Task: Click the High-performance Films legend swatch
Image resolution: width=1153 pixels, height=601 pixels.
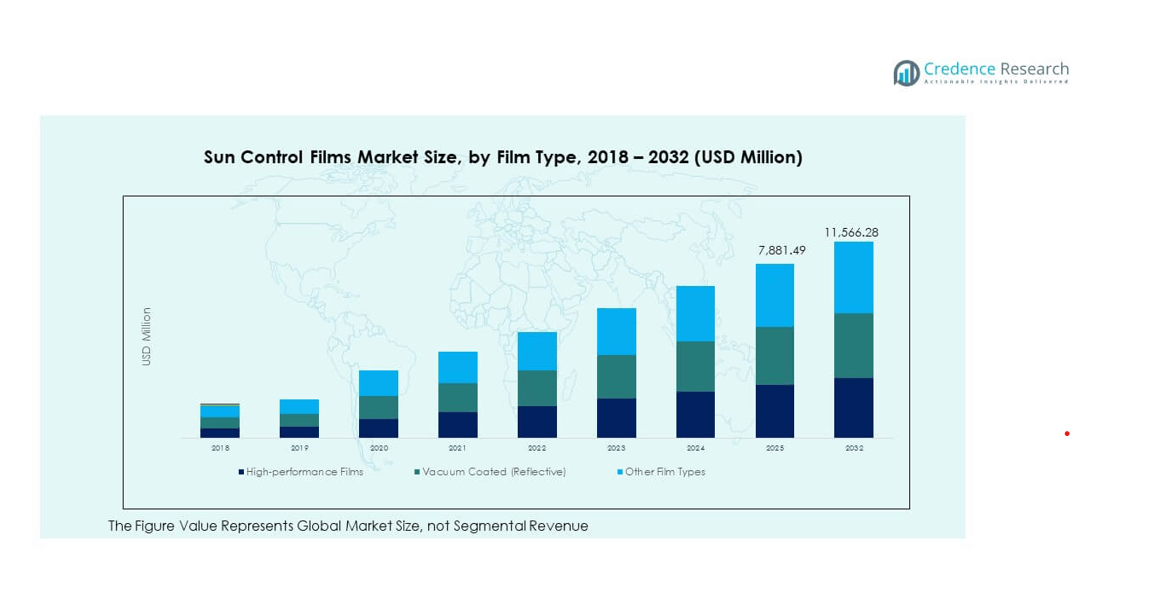Action: pos(241,472)
